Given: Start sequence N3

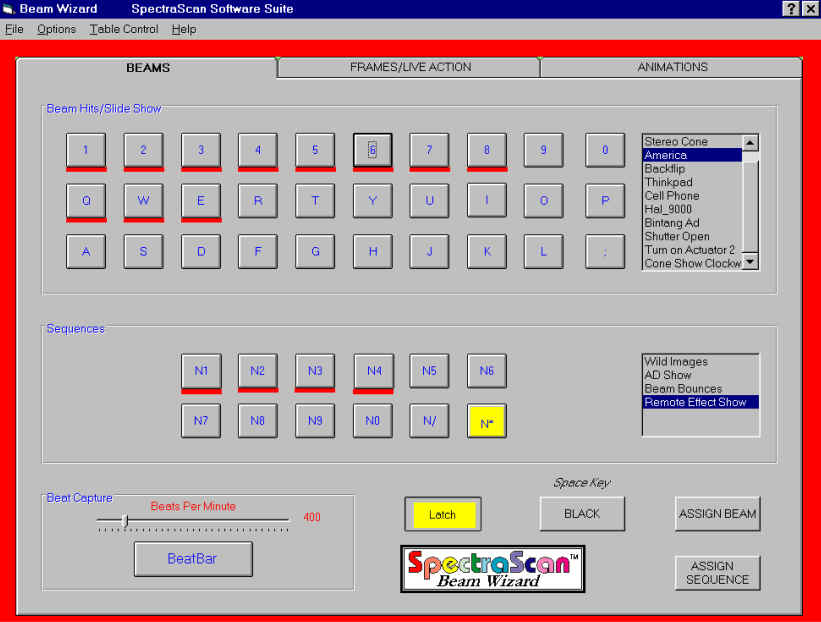Looking at the screenshot, I should pyautogui.click(x=315, y=371).
